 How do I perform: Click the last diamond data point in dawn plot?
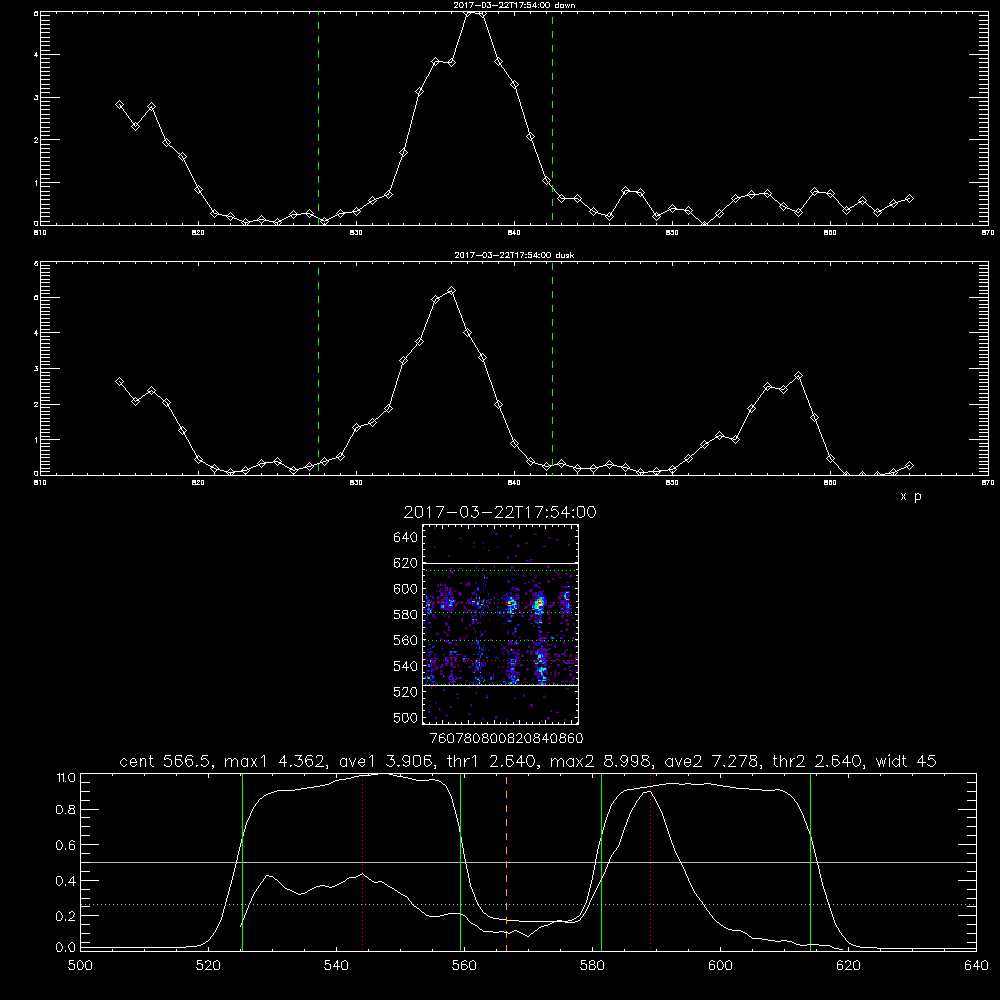(909, 199)
